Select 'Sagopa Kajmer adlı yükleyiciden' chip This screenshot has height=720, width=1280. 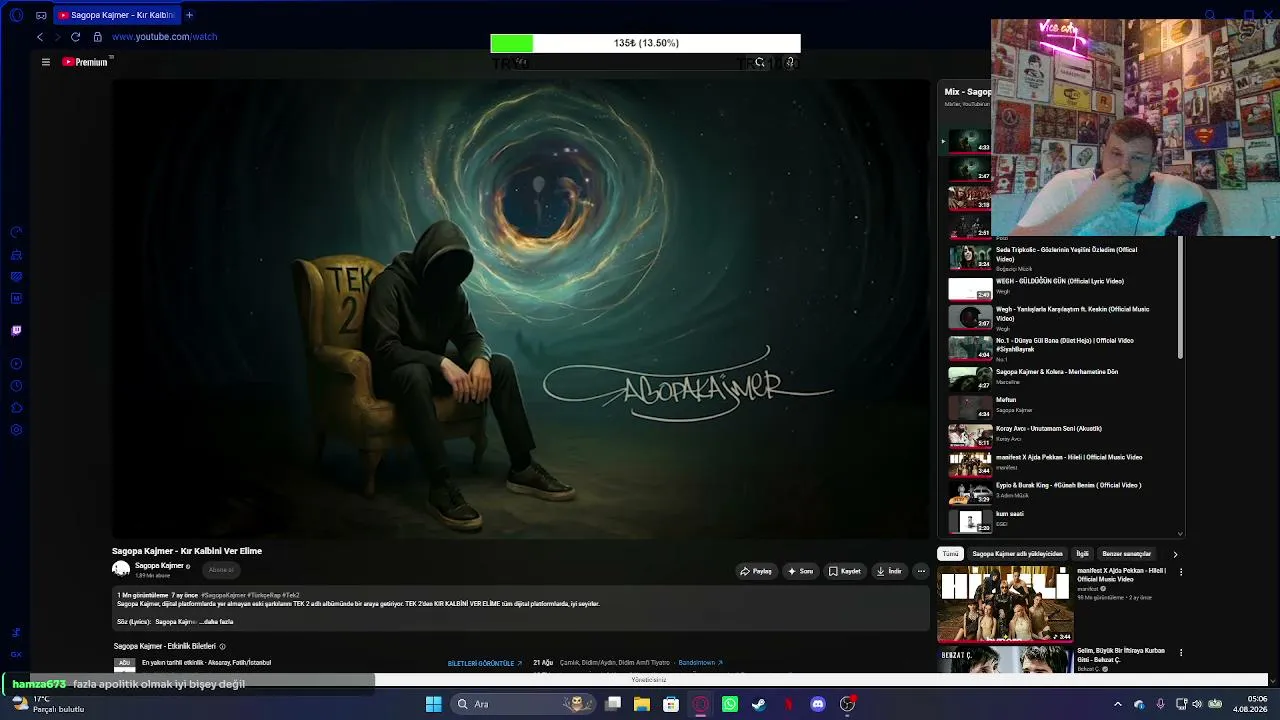pyautogui.click(x=1017, y=554)
